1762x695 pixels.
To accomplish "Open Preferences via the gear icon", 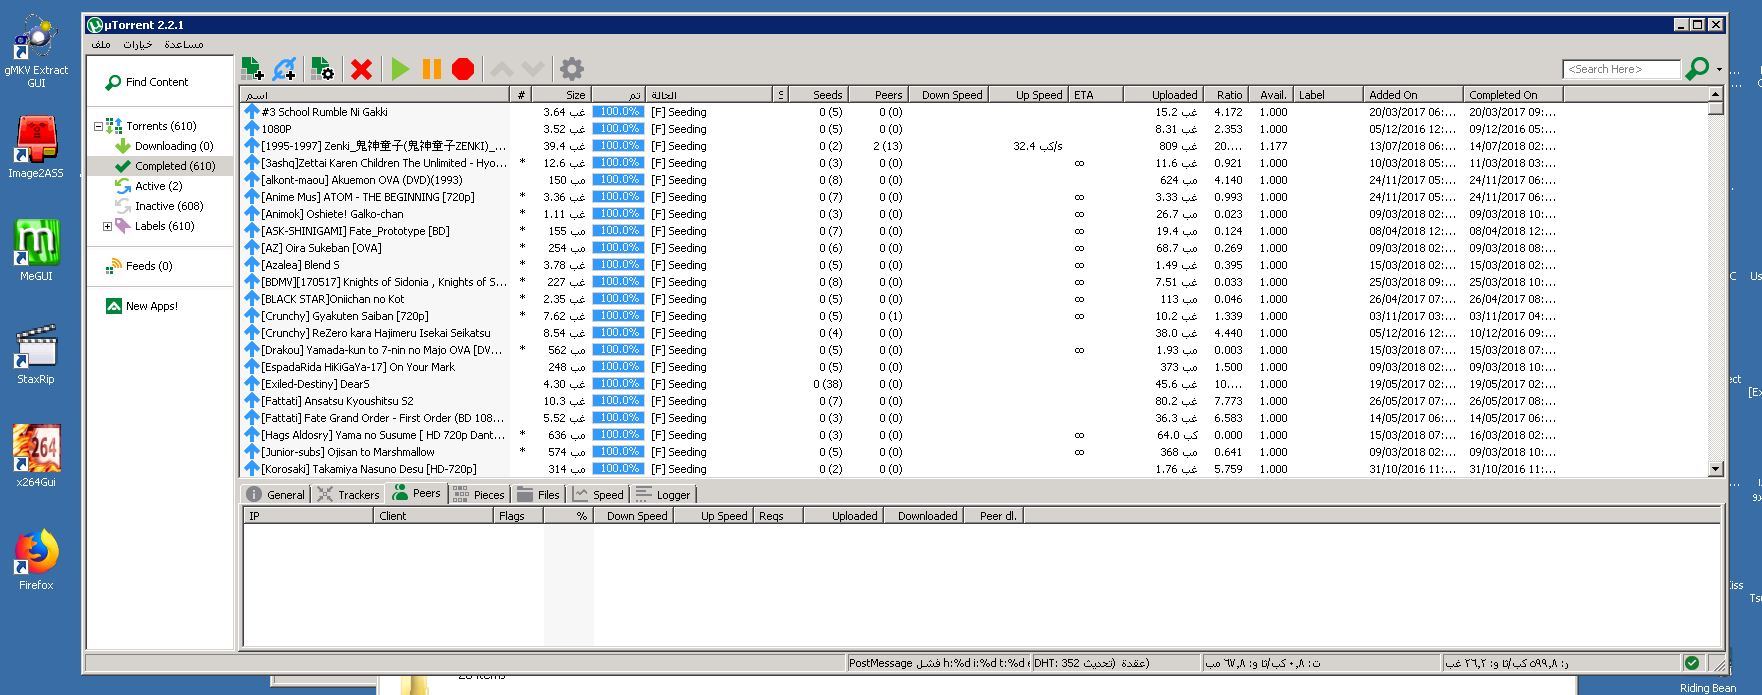I will point(571,69).
